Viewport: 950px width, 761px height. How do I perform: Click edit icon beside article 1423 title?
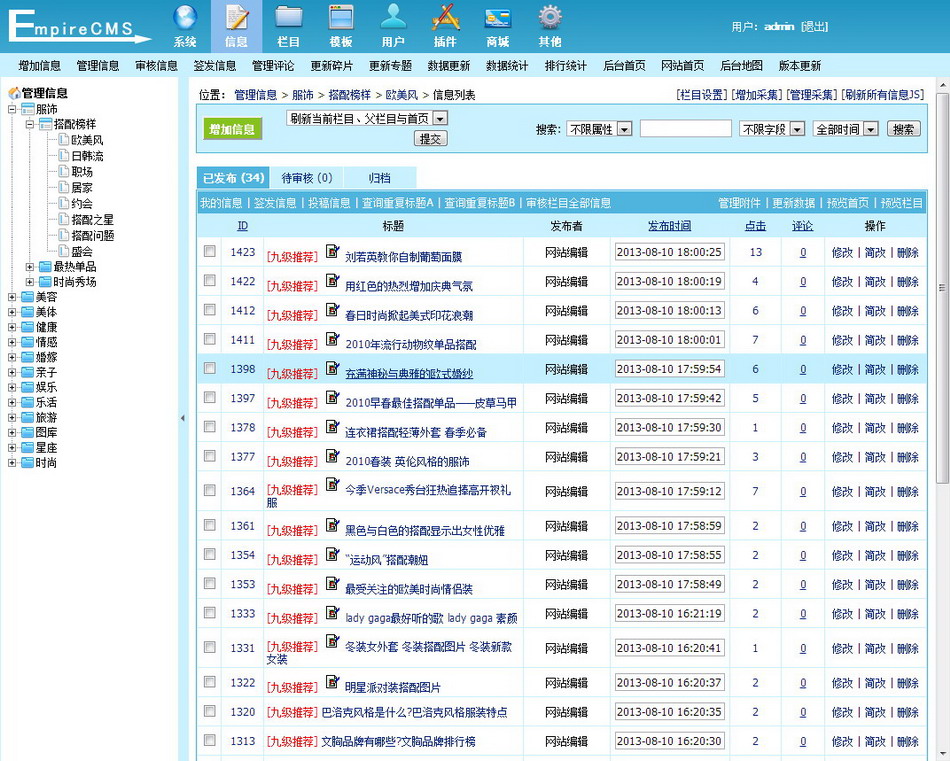pyautogui.click(x=333, y=251)
